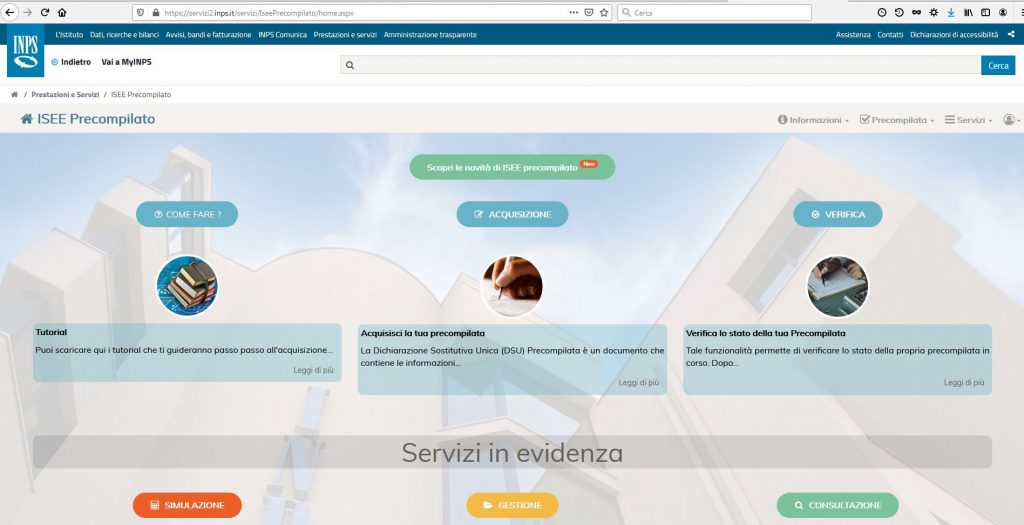The width and height of the screenshot is (1024, 525).
Task: Click the document verification image
Action: 838,286
